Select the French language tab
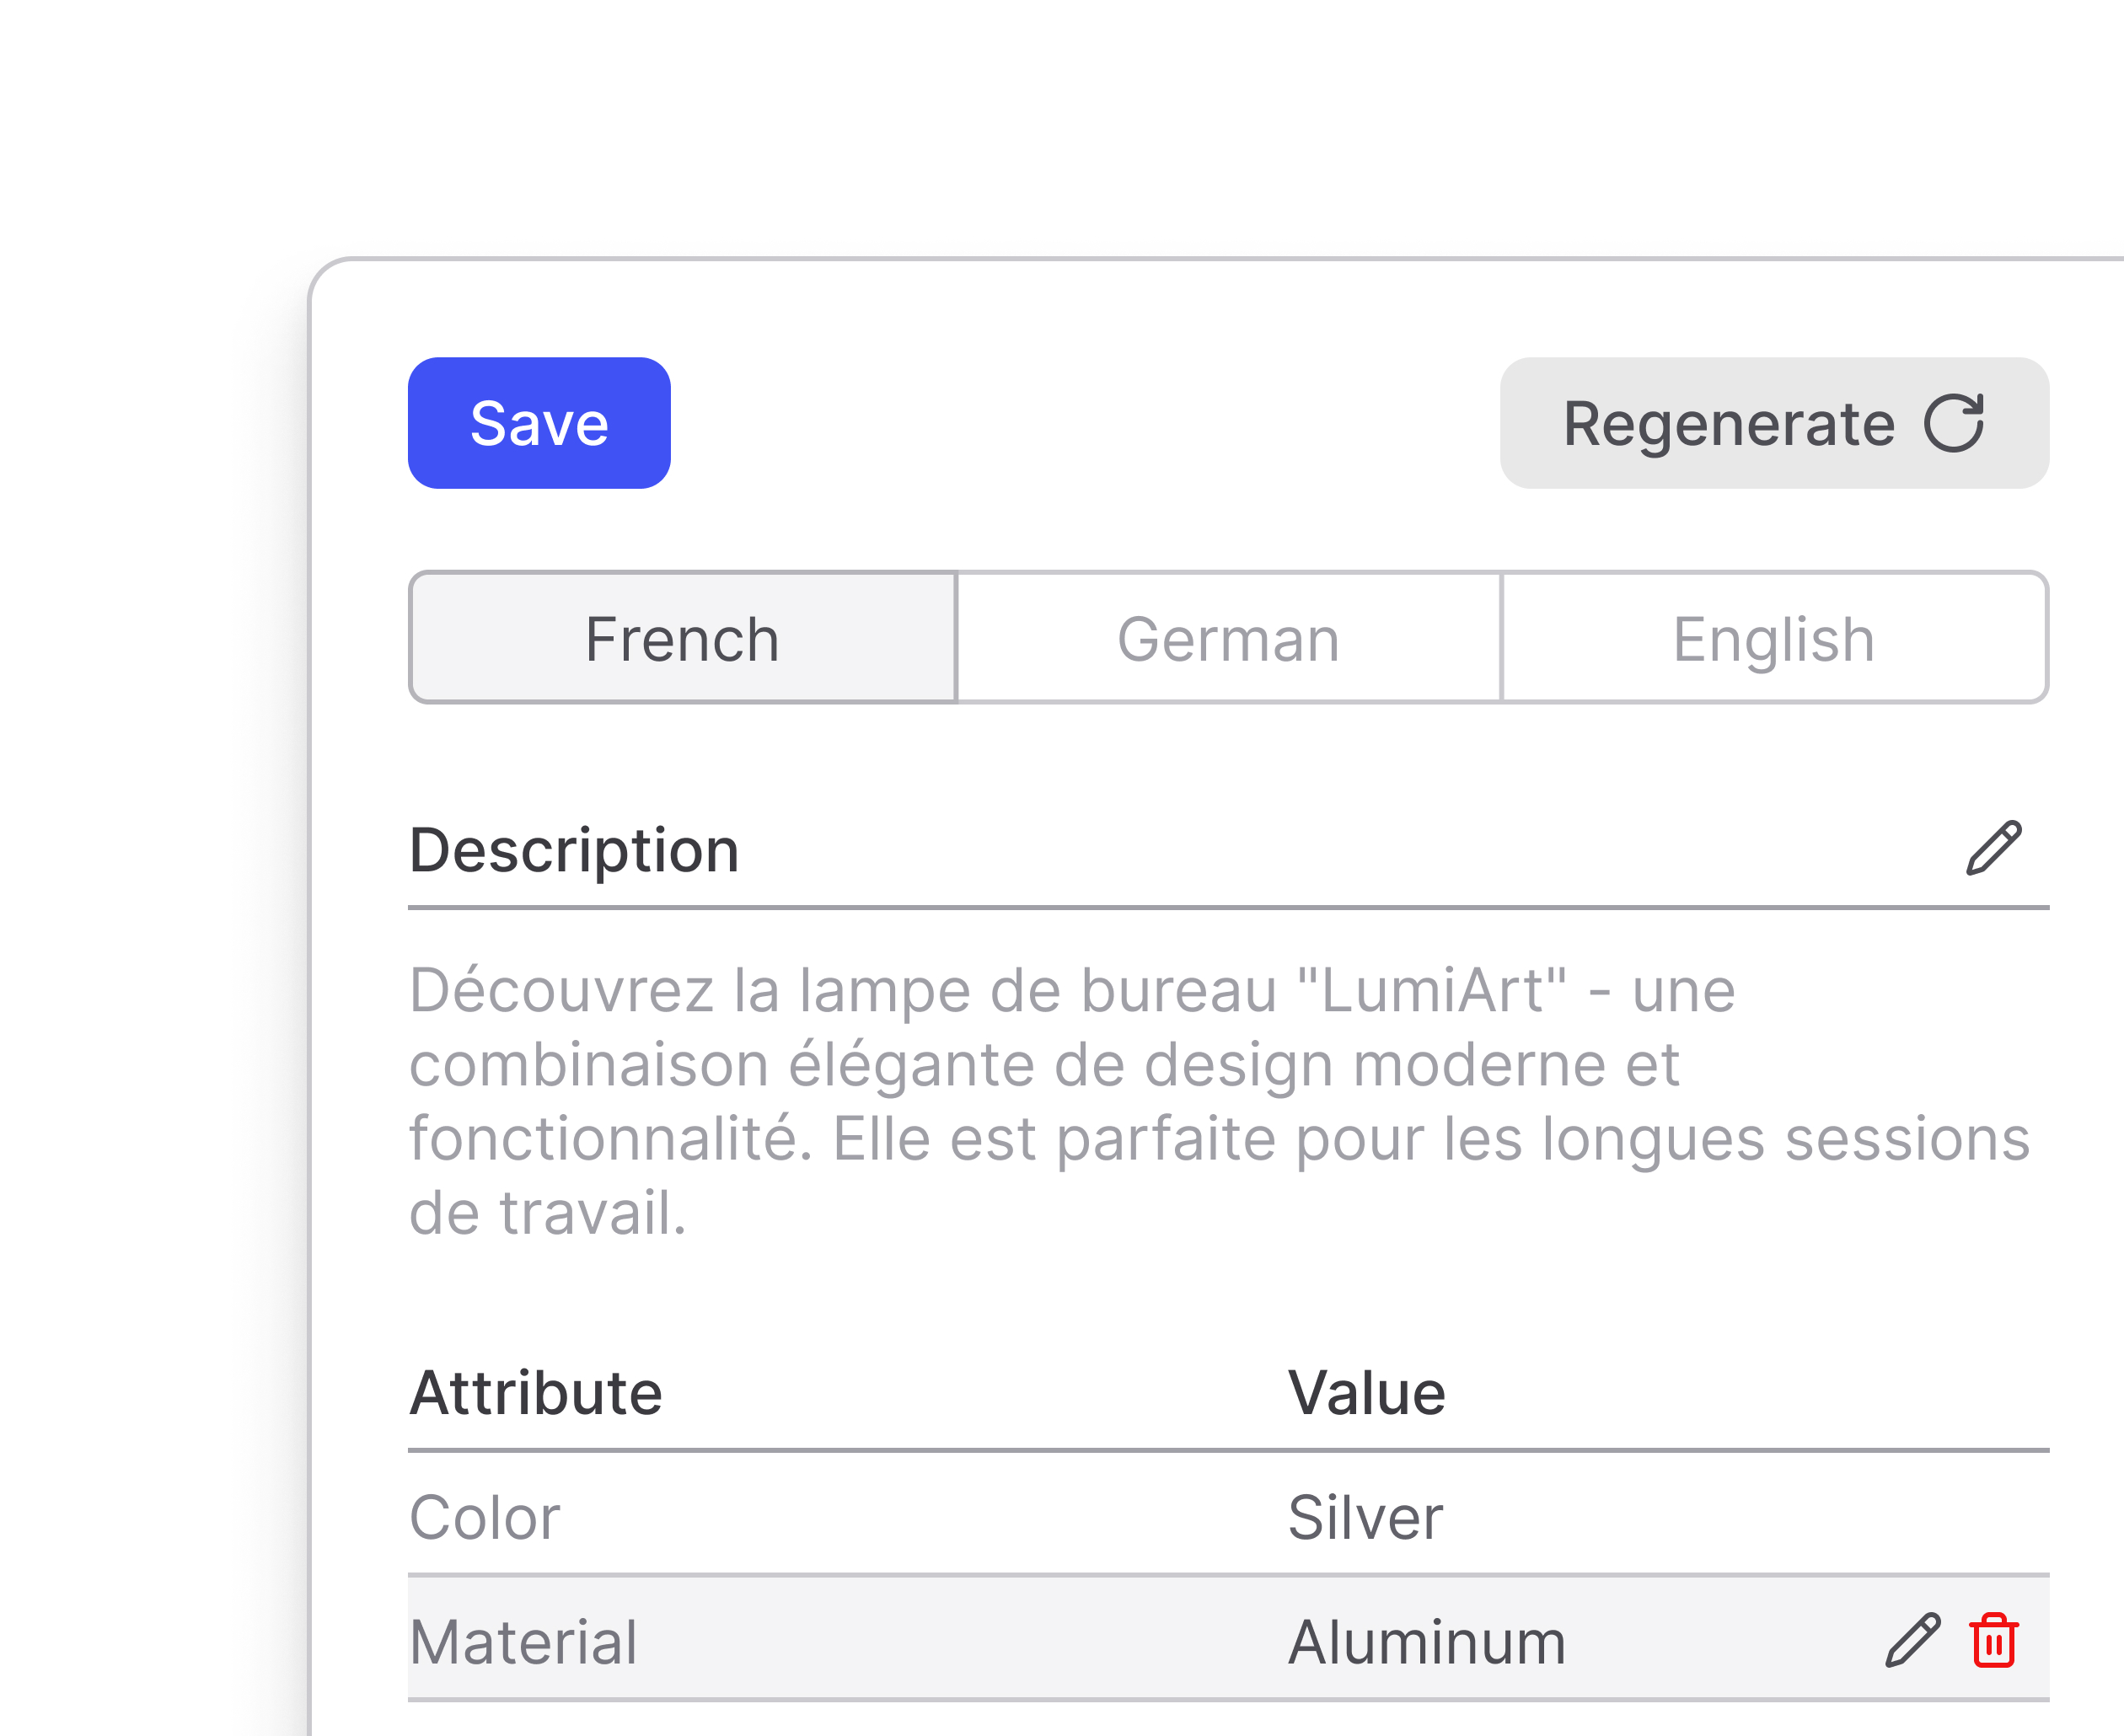Screen dimensions: 2124x1736 (x=683, y=638)
